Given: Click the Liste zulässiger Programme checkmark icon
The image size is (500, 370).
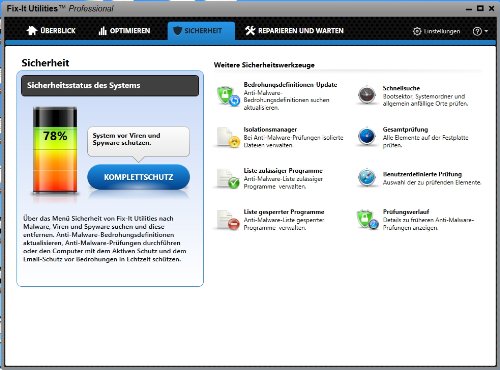Looking at the screenshot, I should tap(228, 178).
